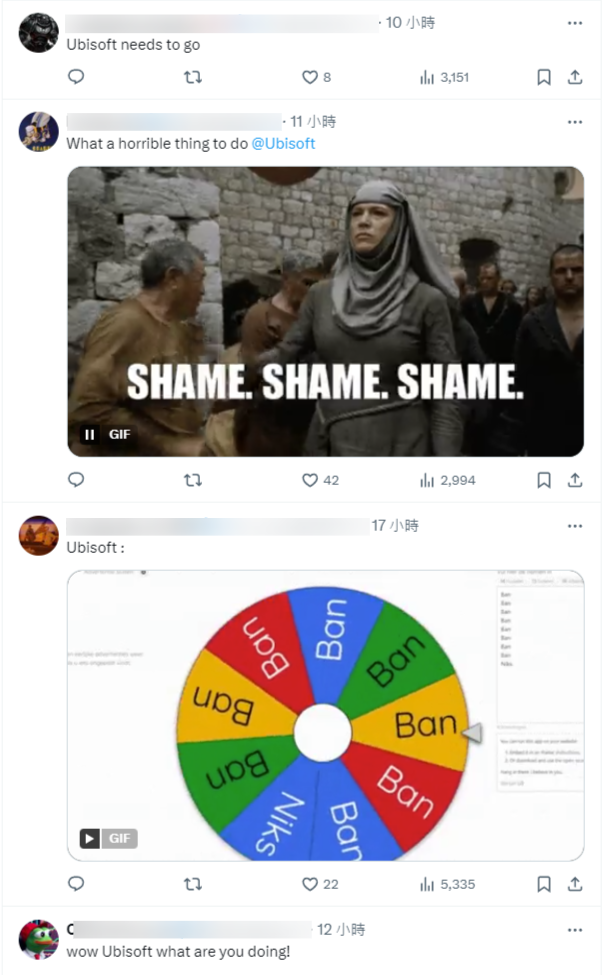602x975 pixels.
Task: Reply to the "Ubisoft needs to go" tweet
Action: click(x=76, y=77)
